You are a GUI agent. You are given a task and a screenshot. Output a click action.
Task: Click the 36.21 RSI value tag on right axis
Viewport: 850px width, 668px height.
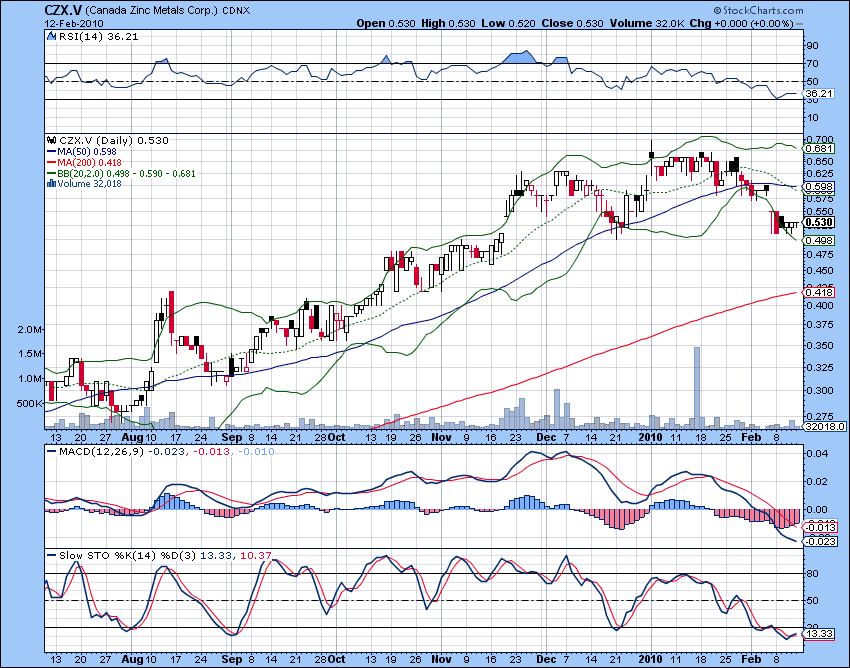pos(819,94)
